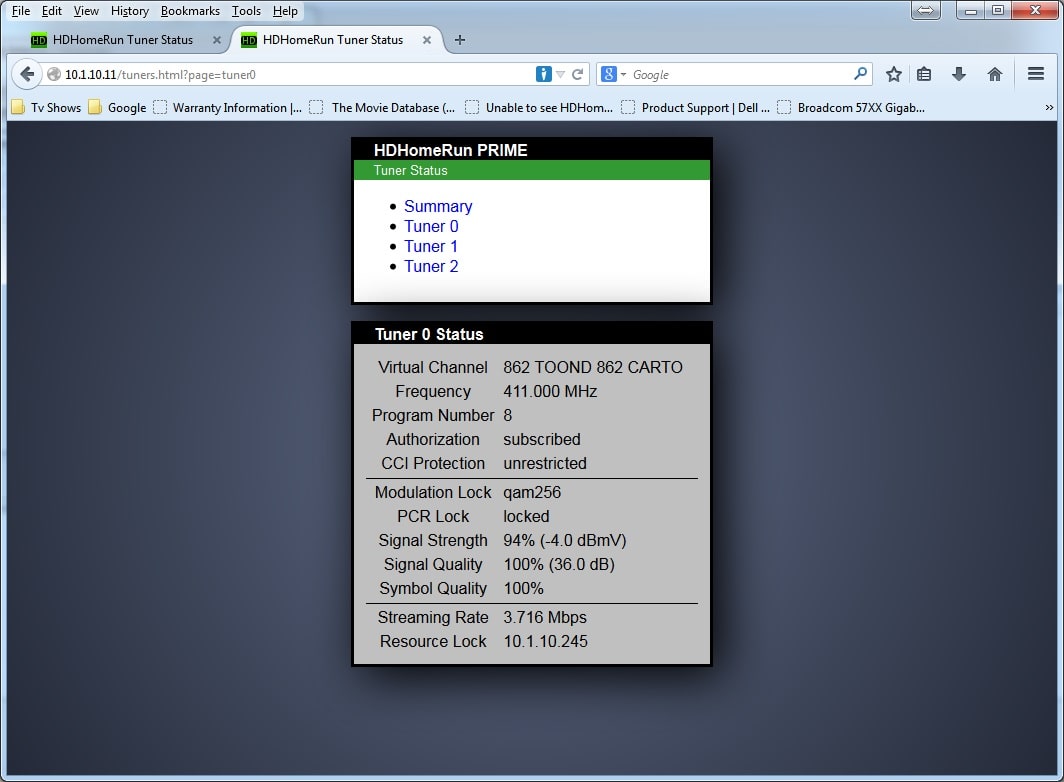
Task: Open the Tuner 1 link
Action: click(431, 246)
